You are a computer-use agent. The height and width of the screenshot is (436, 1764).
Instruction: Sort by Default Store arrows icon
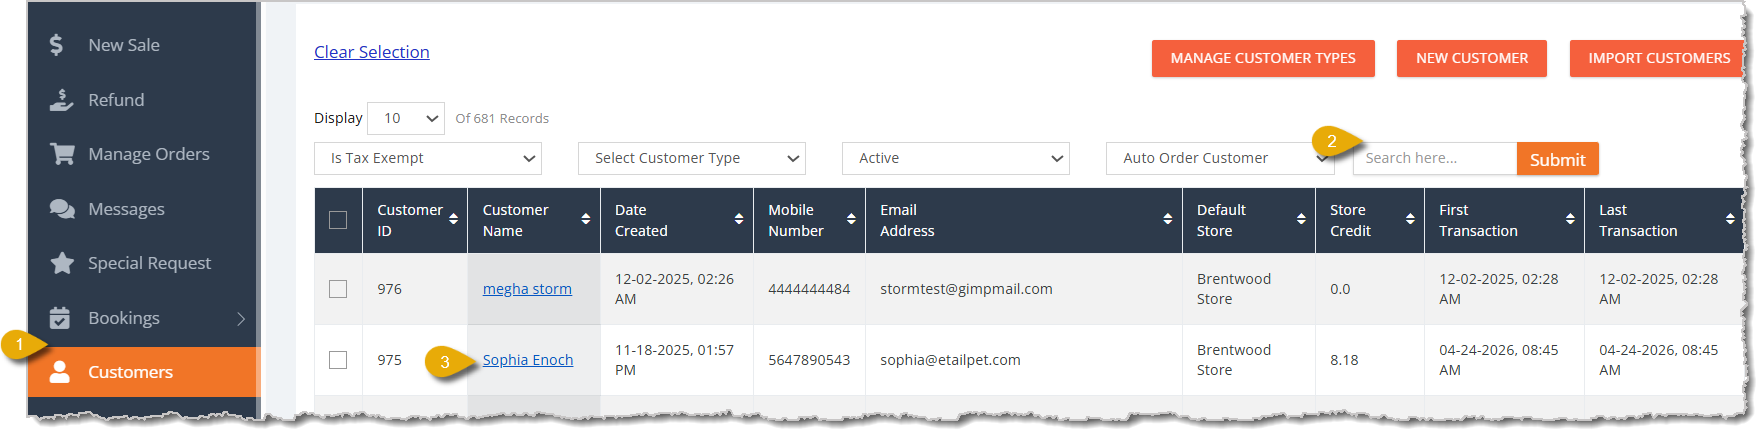pos(1301,219)
